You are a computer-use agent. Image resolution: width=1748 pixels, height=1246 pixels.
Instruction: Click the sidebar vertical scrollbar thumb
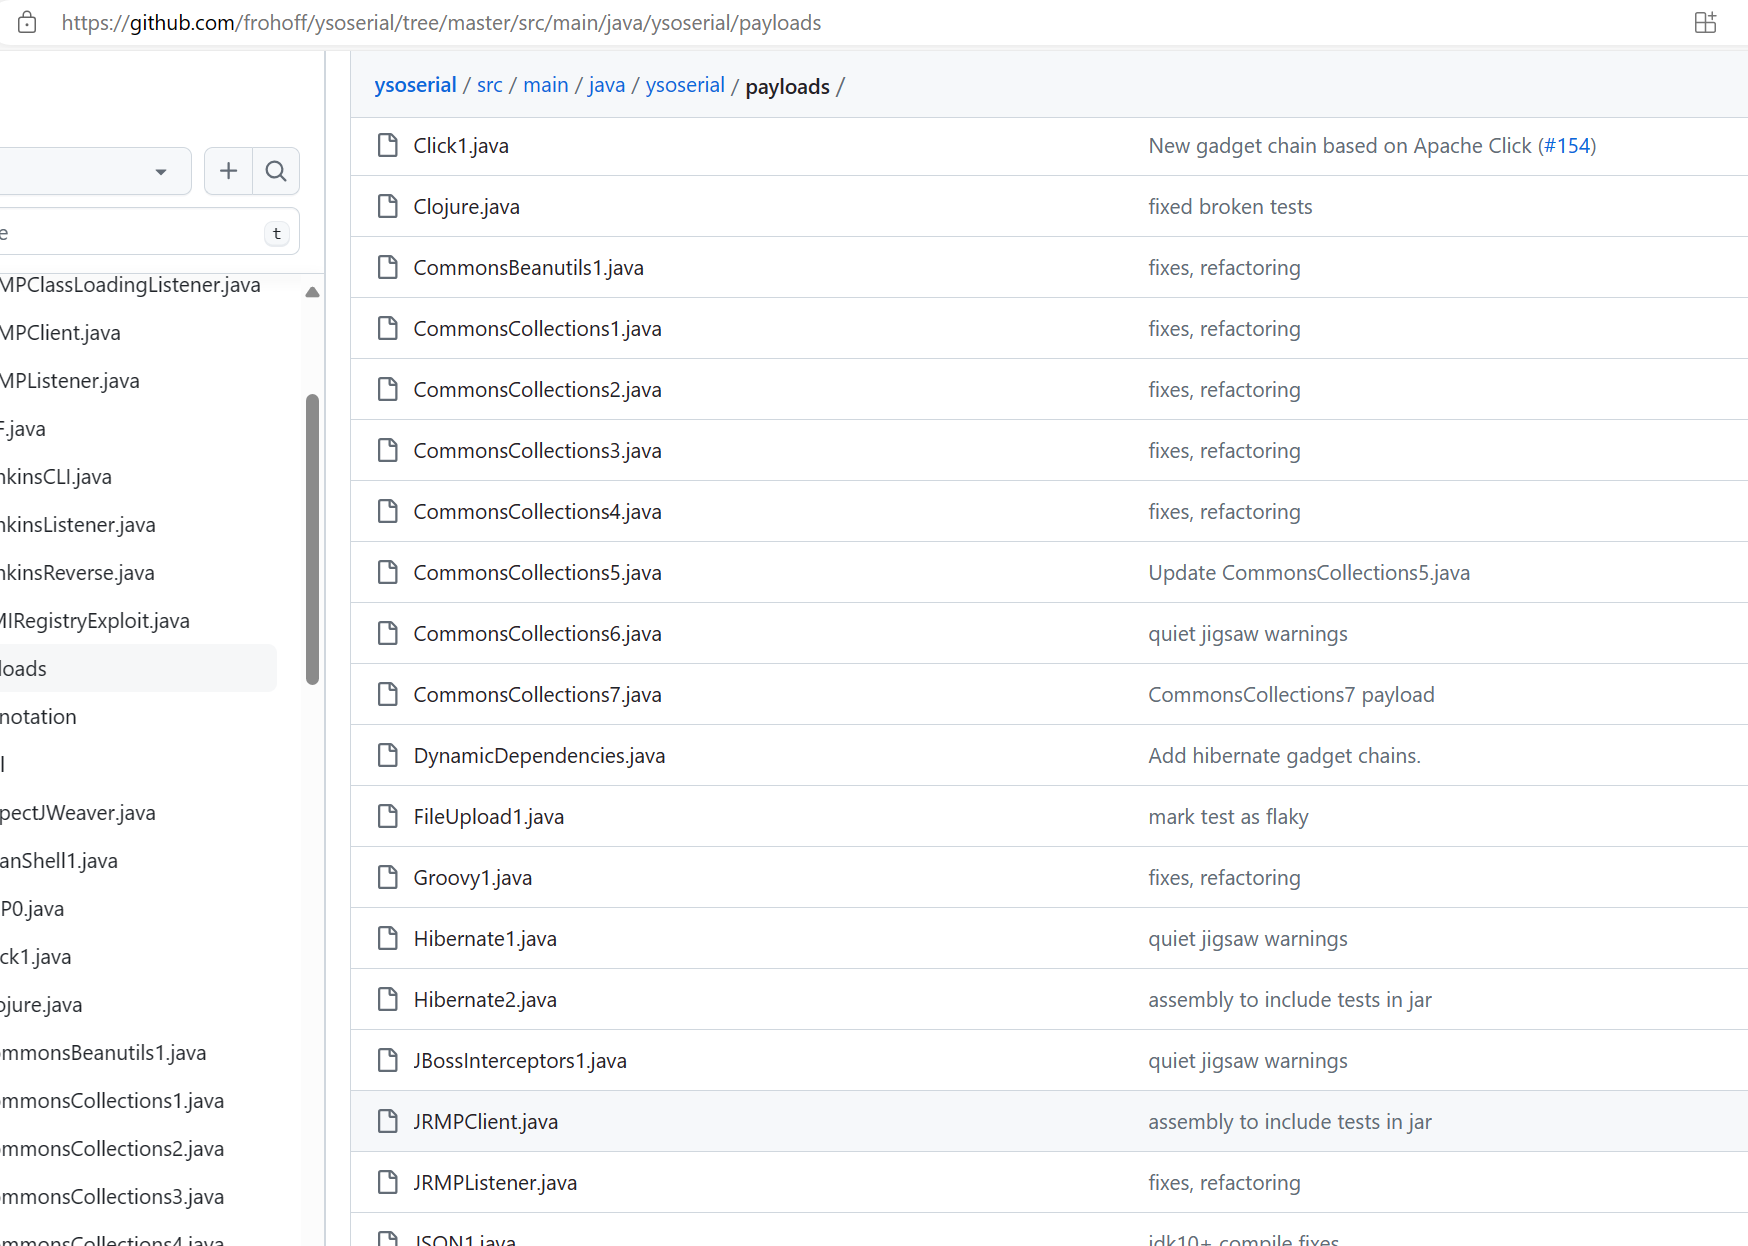click(x=312, y=540)
